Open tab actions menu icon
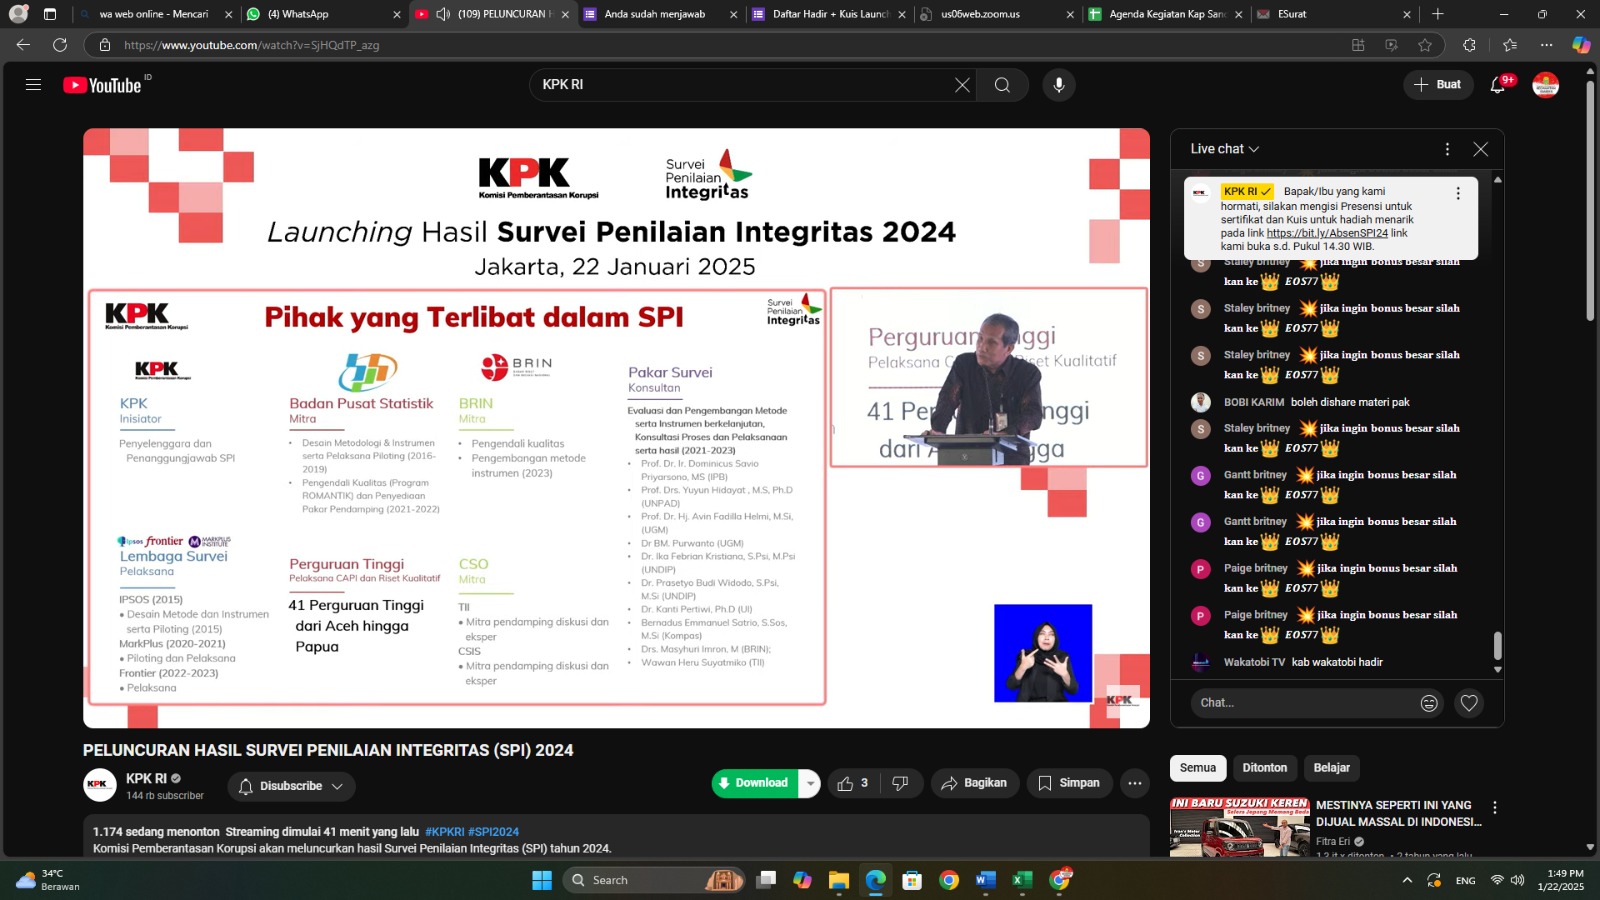The height and width of the screenshot is (900, 1600). tap(50, 14)
